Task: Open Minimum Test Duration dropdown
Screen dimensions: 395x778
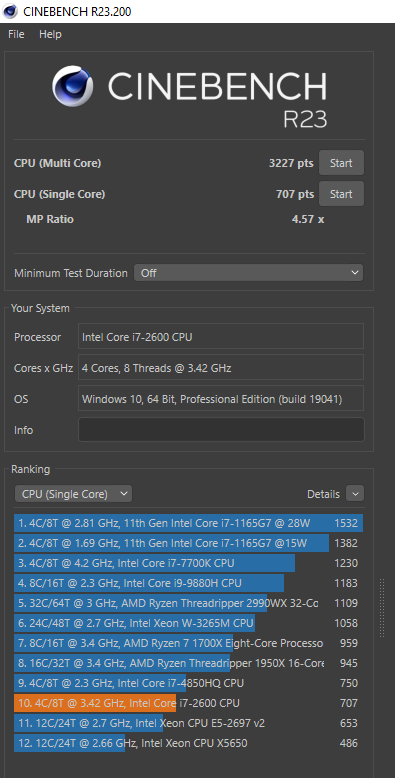Action: [x=248, y=273]
